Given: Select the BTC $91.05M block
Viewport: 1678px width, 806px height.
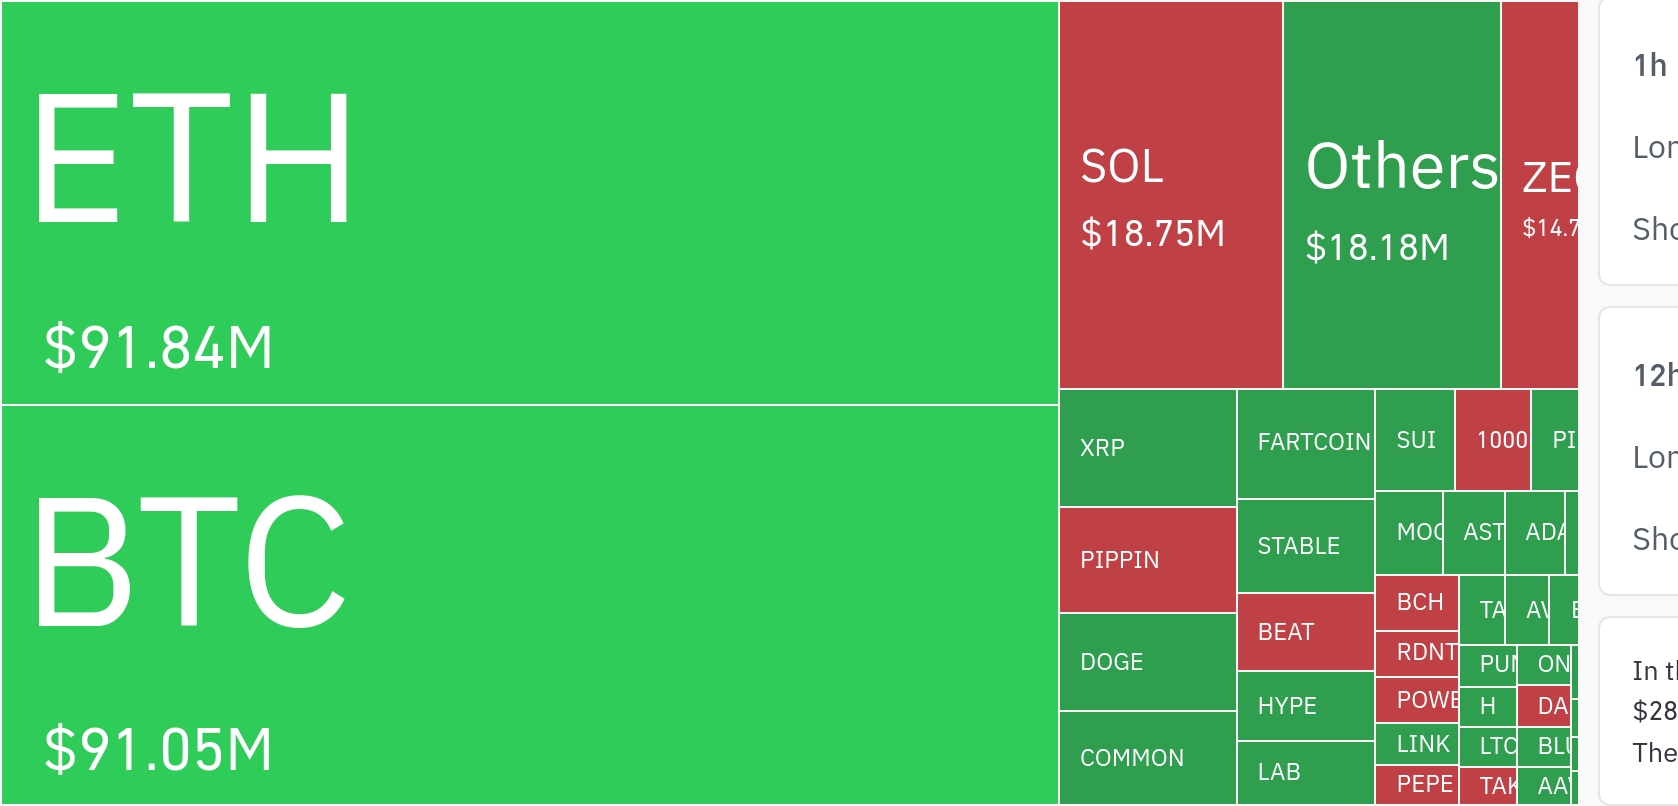Looking at the screenshot, I should [530, 604].
